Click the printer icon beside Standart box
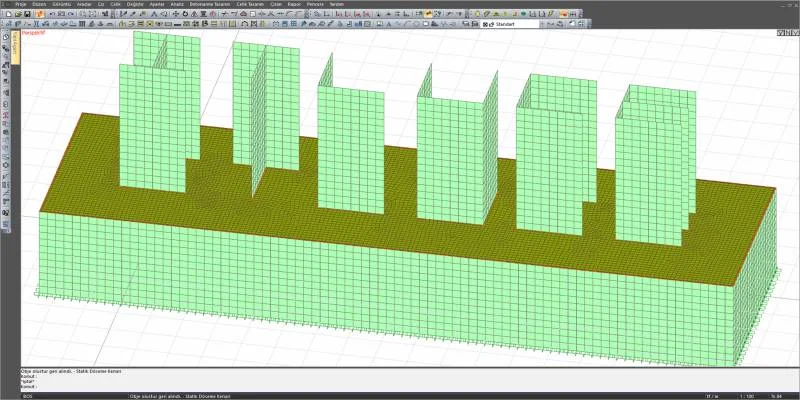This screenshot has width=800, height=400. [x=560, y=24]
